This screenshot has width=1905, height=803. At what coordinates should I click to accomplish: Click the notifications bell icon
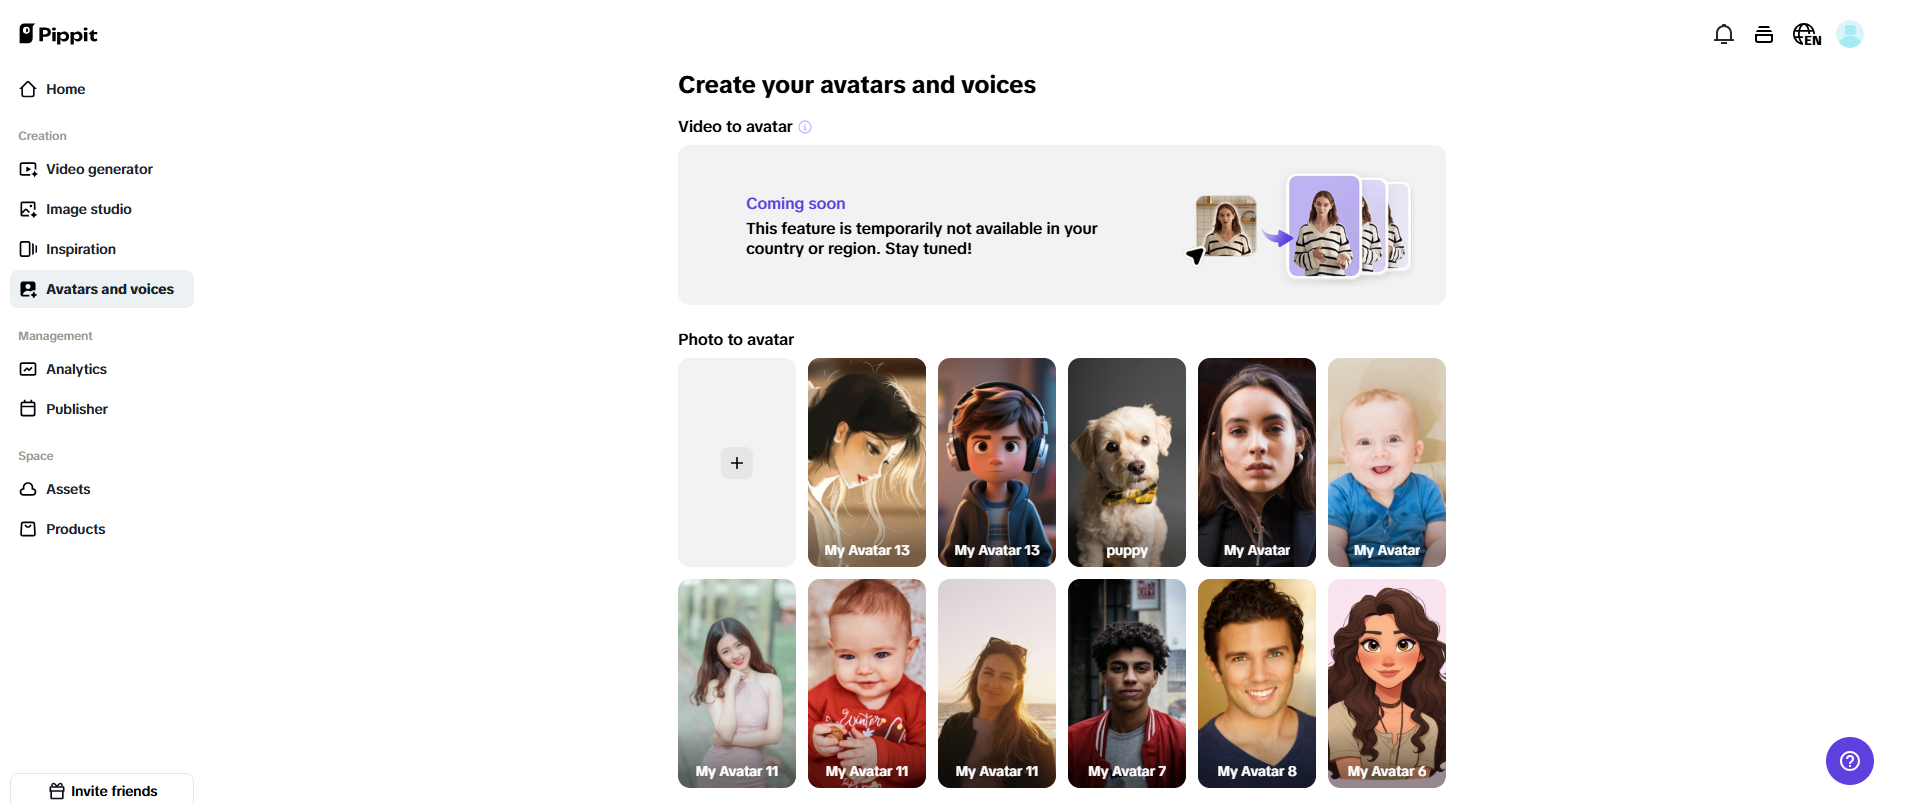pyautogui.click(x=1723, y=35)
